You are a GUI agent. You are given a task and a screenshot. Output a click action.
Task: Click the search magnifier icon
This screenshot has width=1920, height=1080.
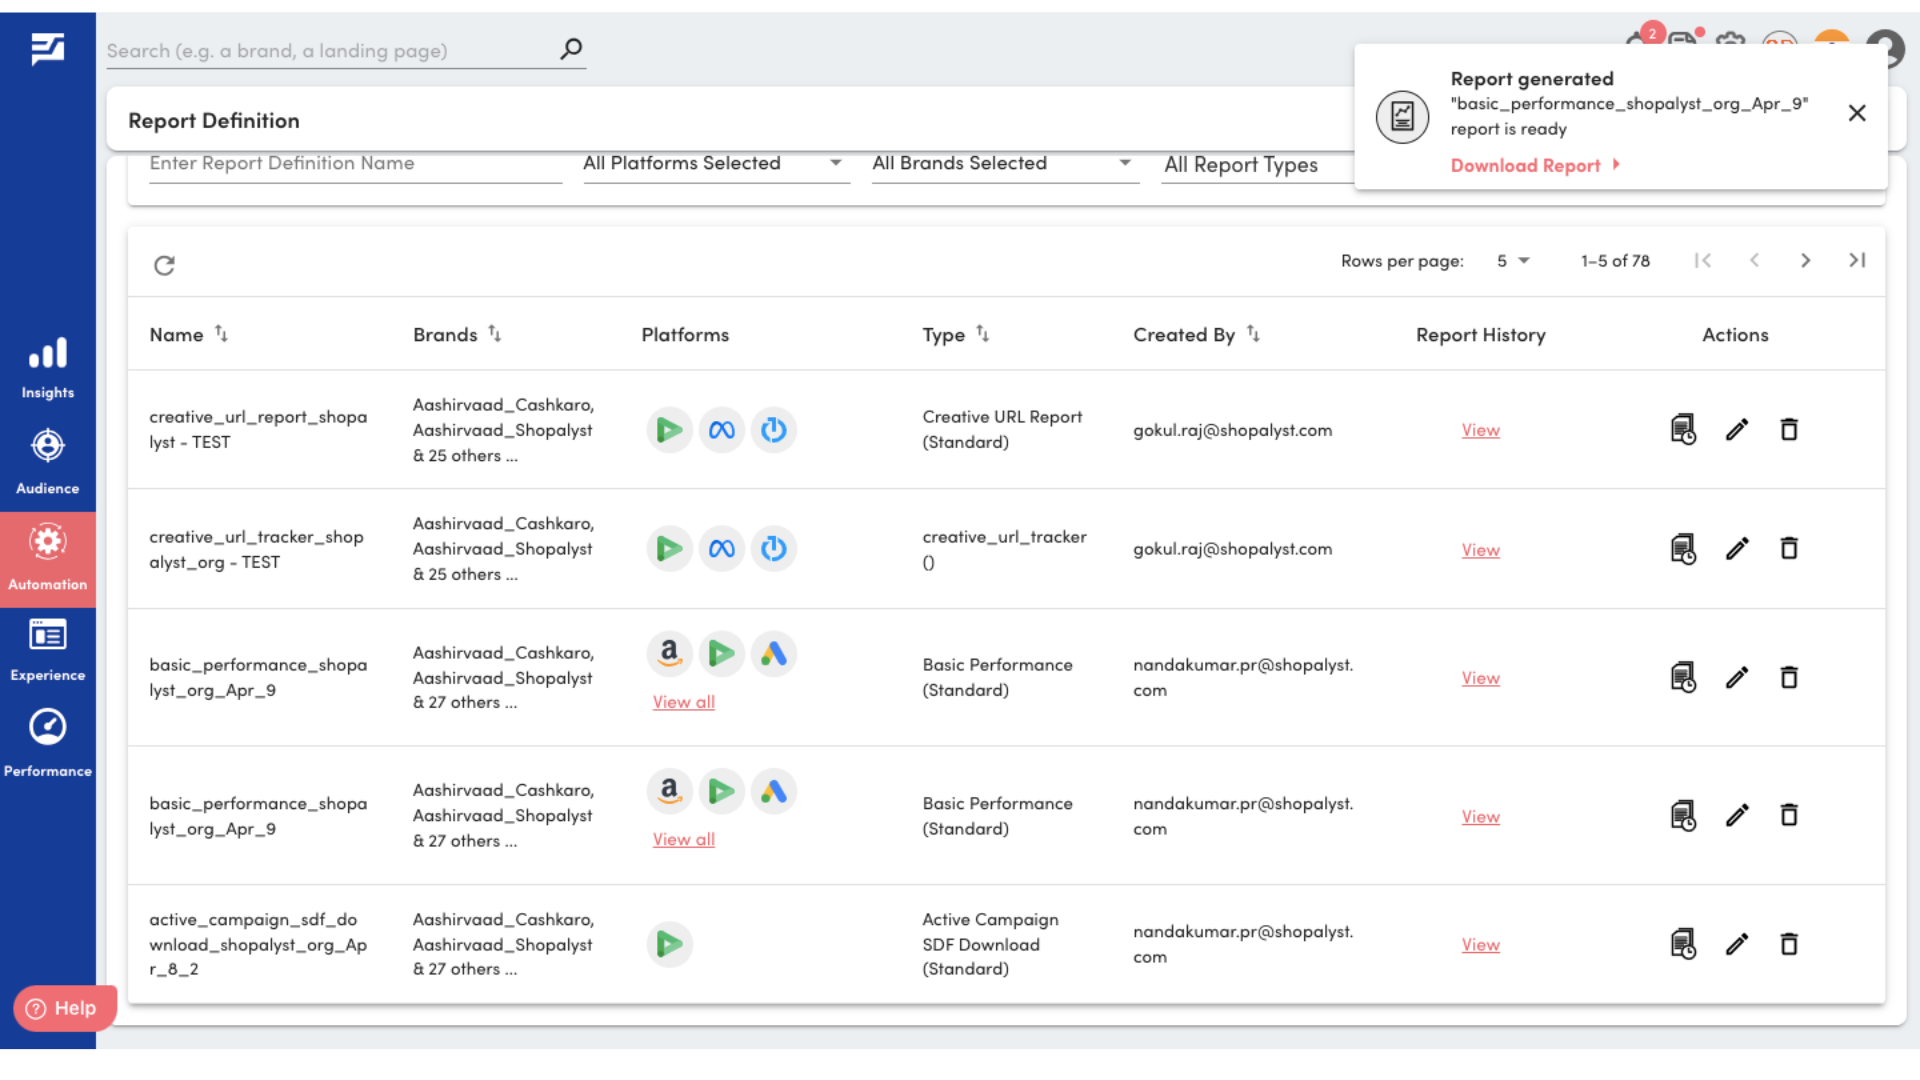(571, 49)
